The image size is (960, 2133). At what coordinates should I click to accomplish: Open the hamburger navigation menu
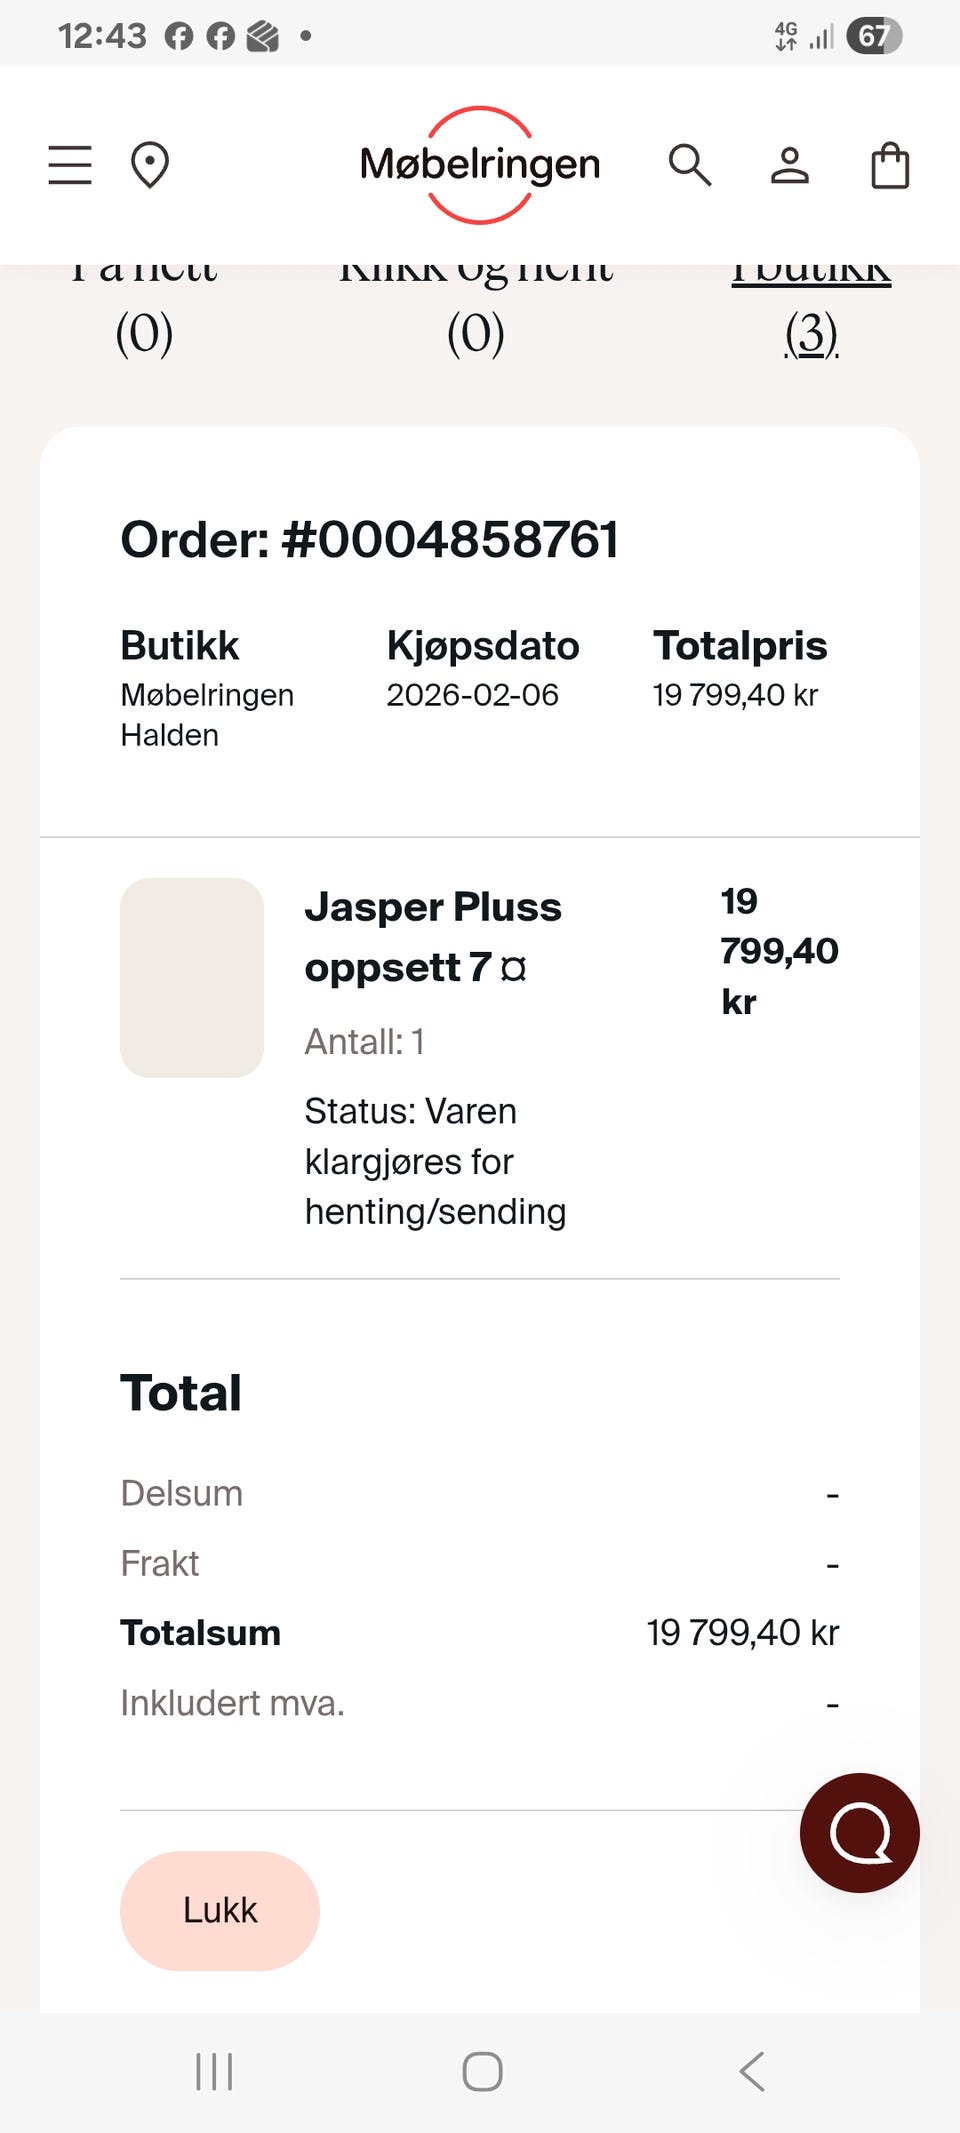pyautogui.click(x=70, y=165)
